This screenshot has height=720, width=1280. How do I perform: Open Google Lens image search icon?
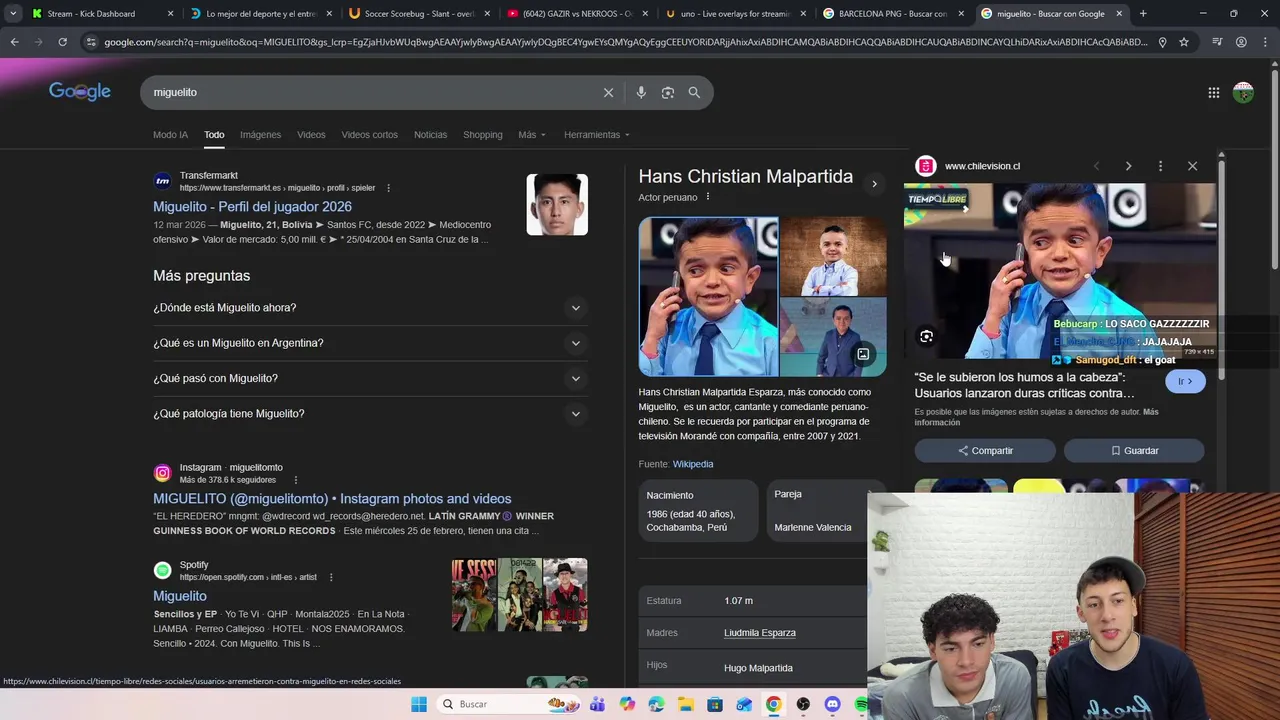point(667,93)
